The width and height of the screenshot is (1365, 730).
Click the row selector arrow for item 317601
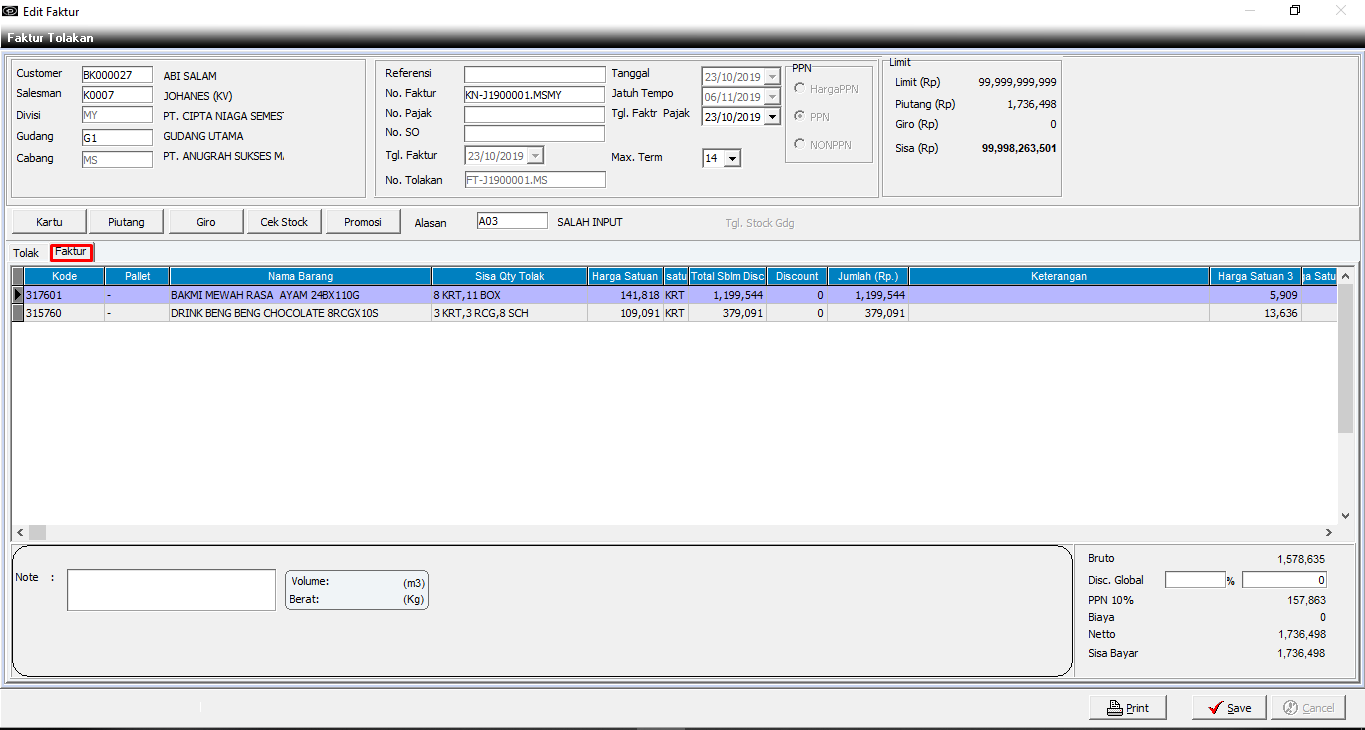[18, 295]
